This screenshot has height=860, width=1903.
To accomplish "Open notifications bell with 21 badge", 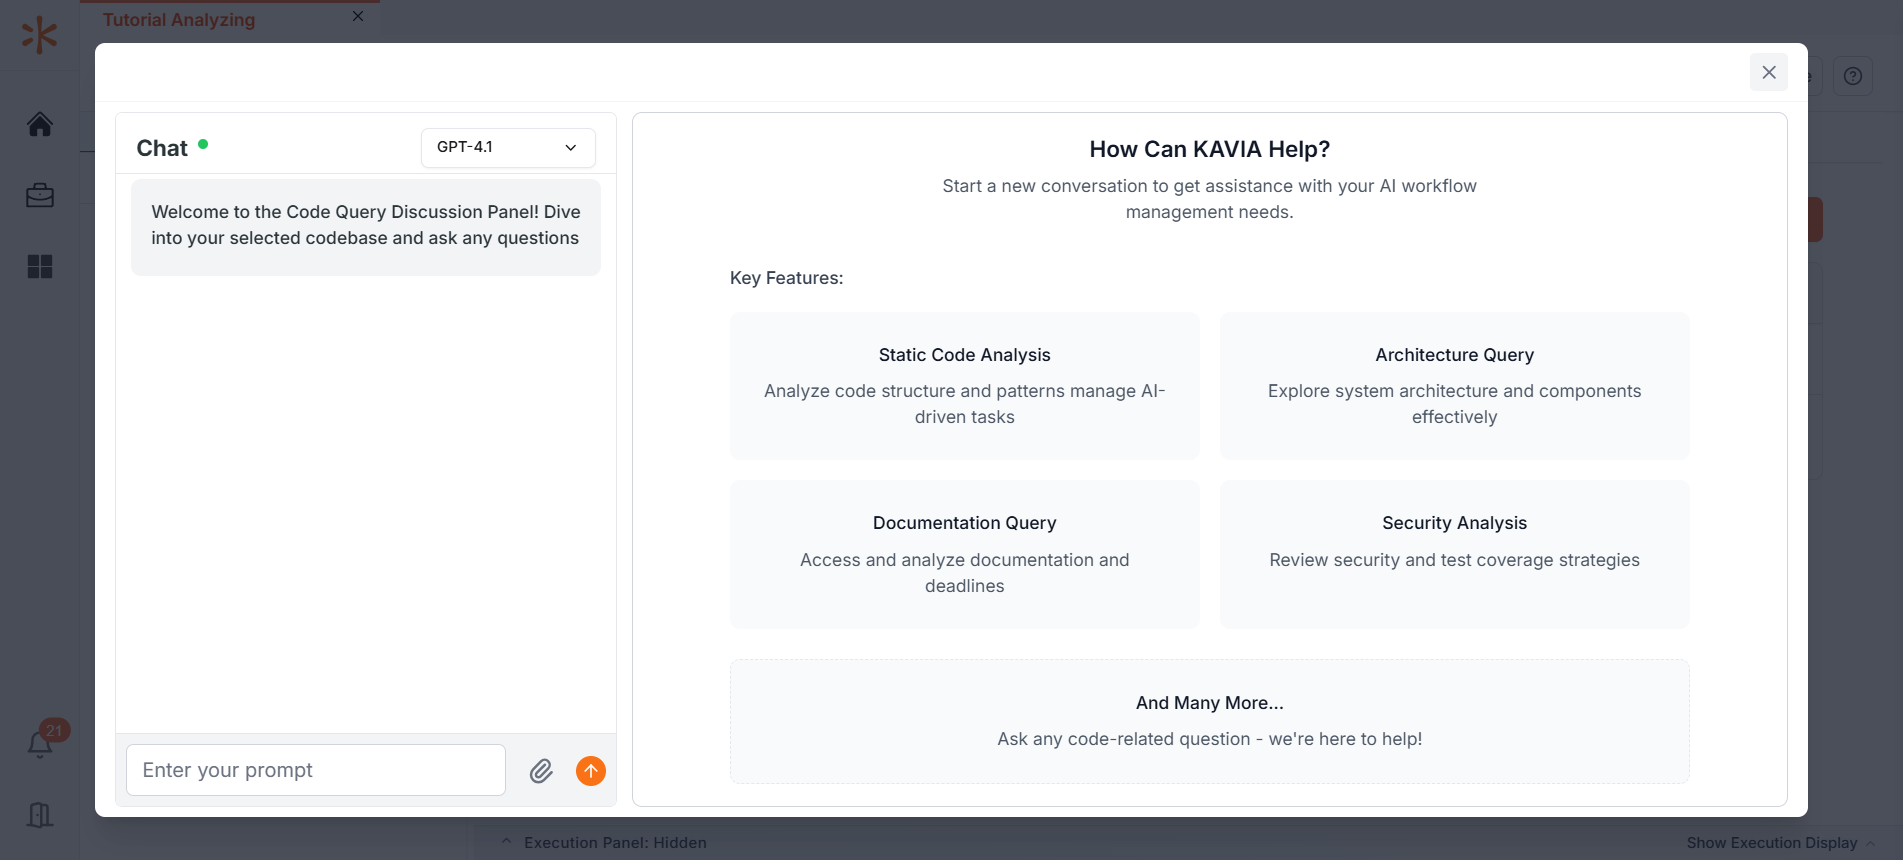I will (41, 742).
